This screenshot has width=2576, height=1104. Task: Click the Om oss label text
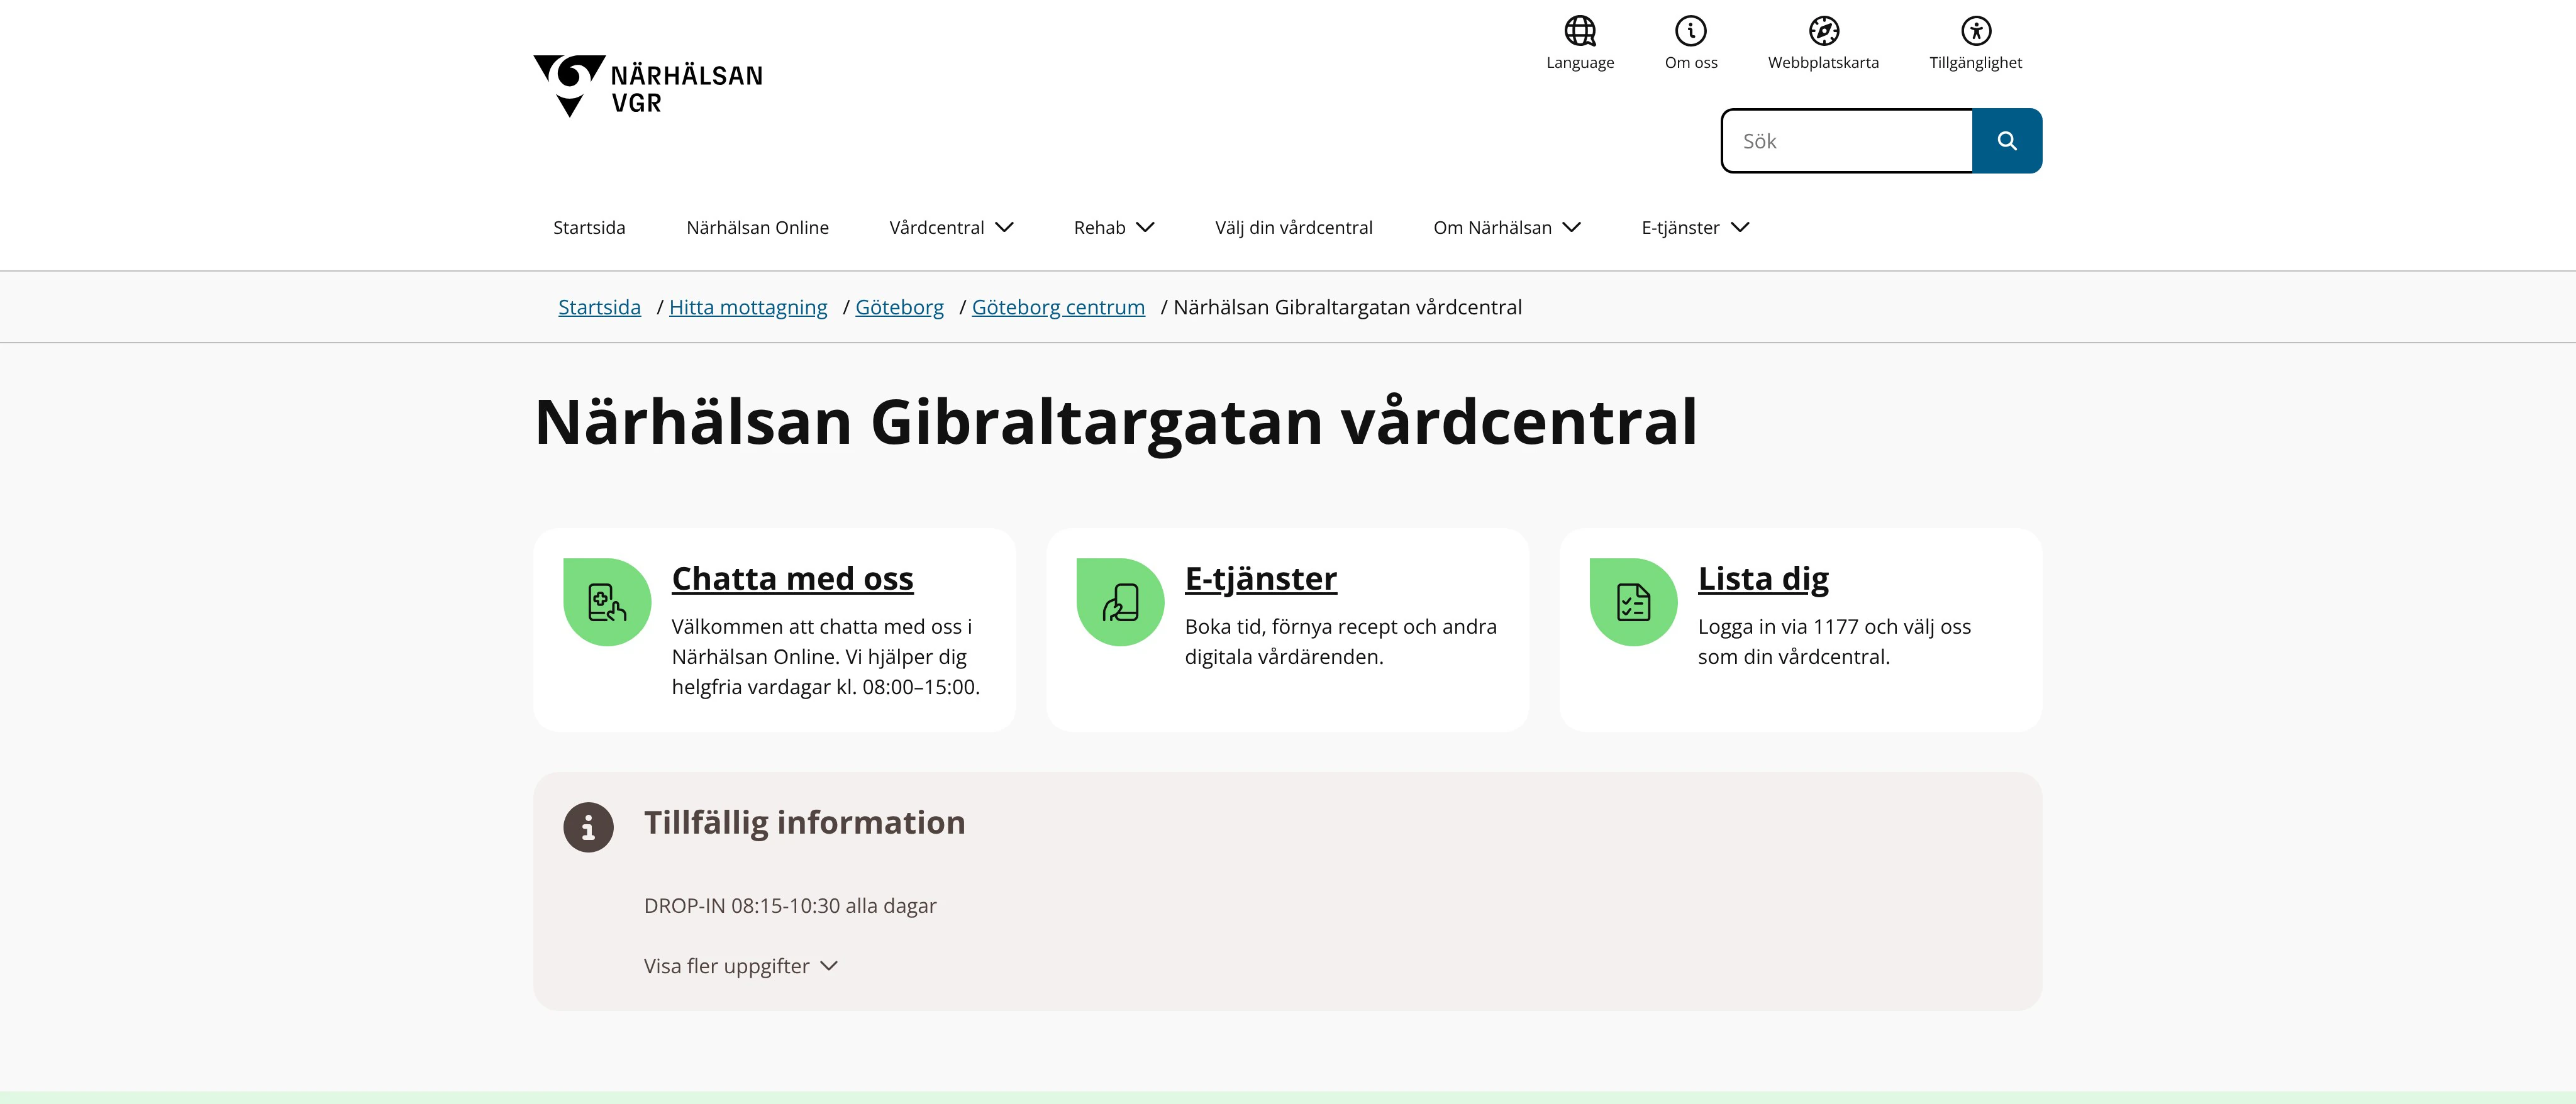1691,63
